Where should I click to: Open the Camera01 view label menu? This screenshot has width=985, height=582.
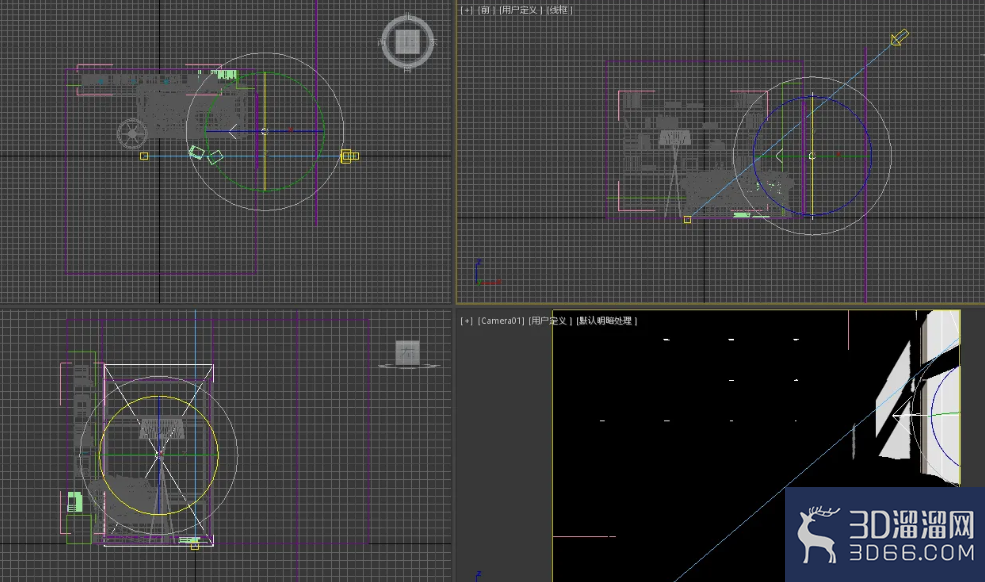coord(501,321)
